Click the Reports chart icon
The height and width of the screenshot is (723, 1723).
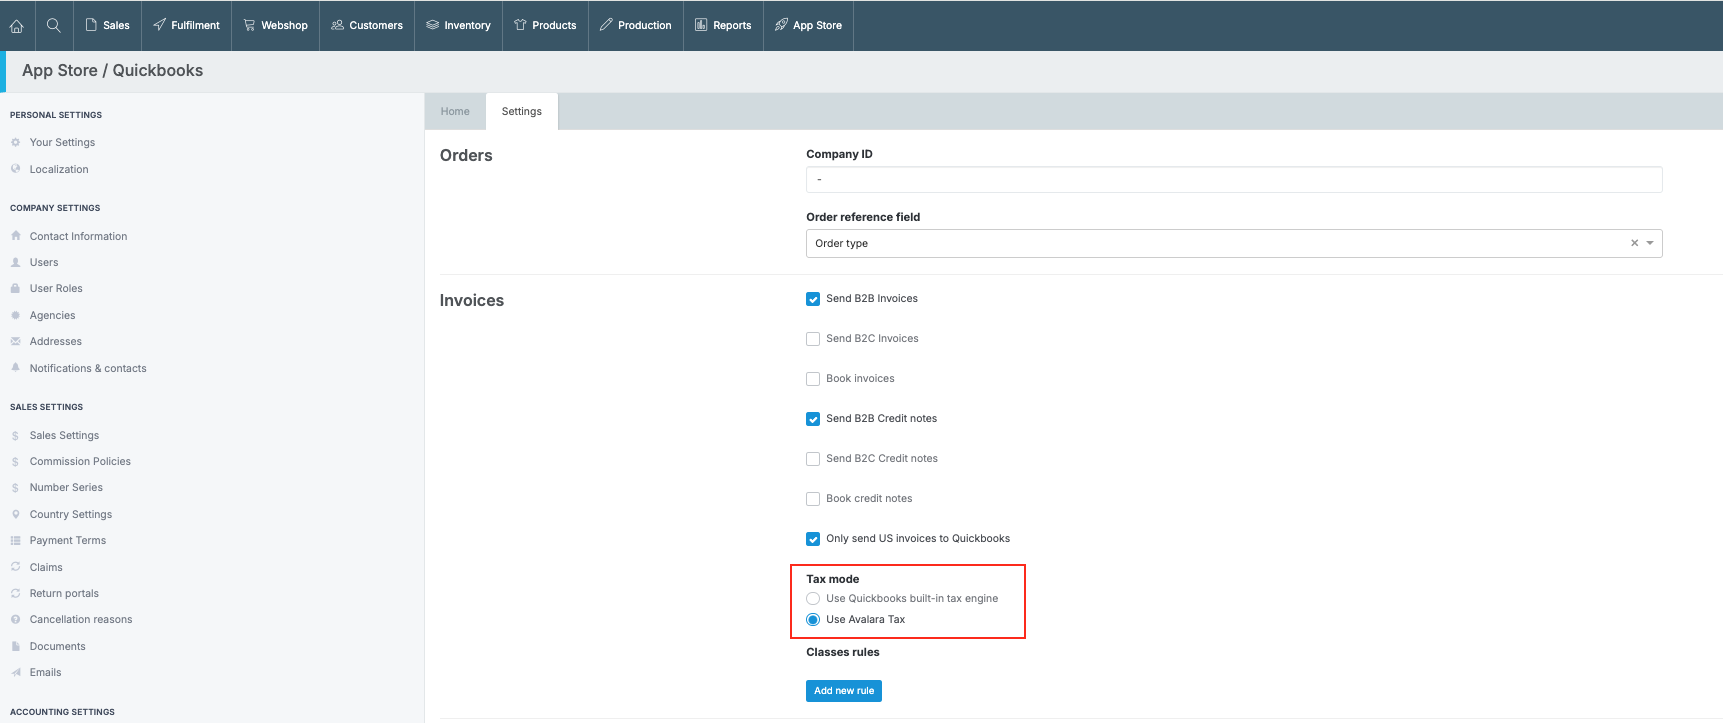701,25
